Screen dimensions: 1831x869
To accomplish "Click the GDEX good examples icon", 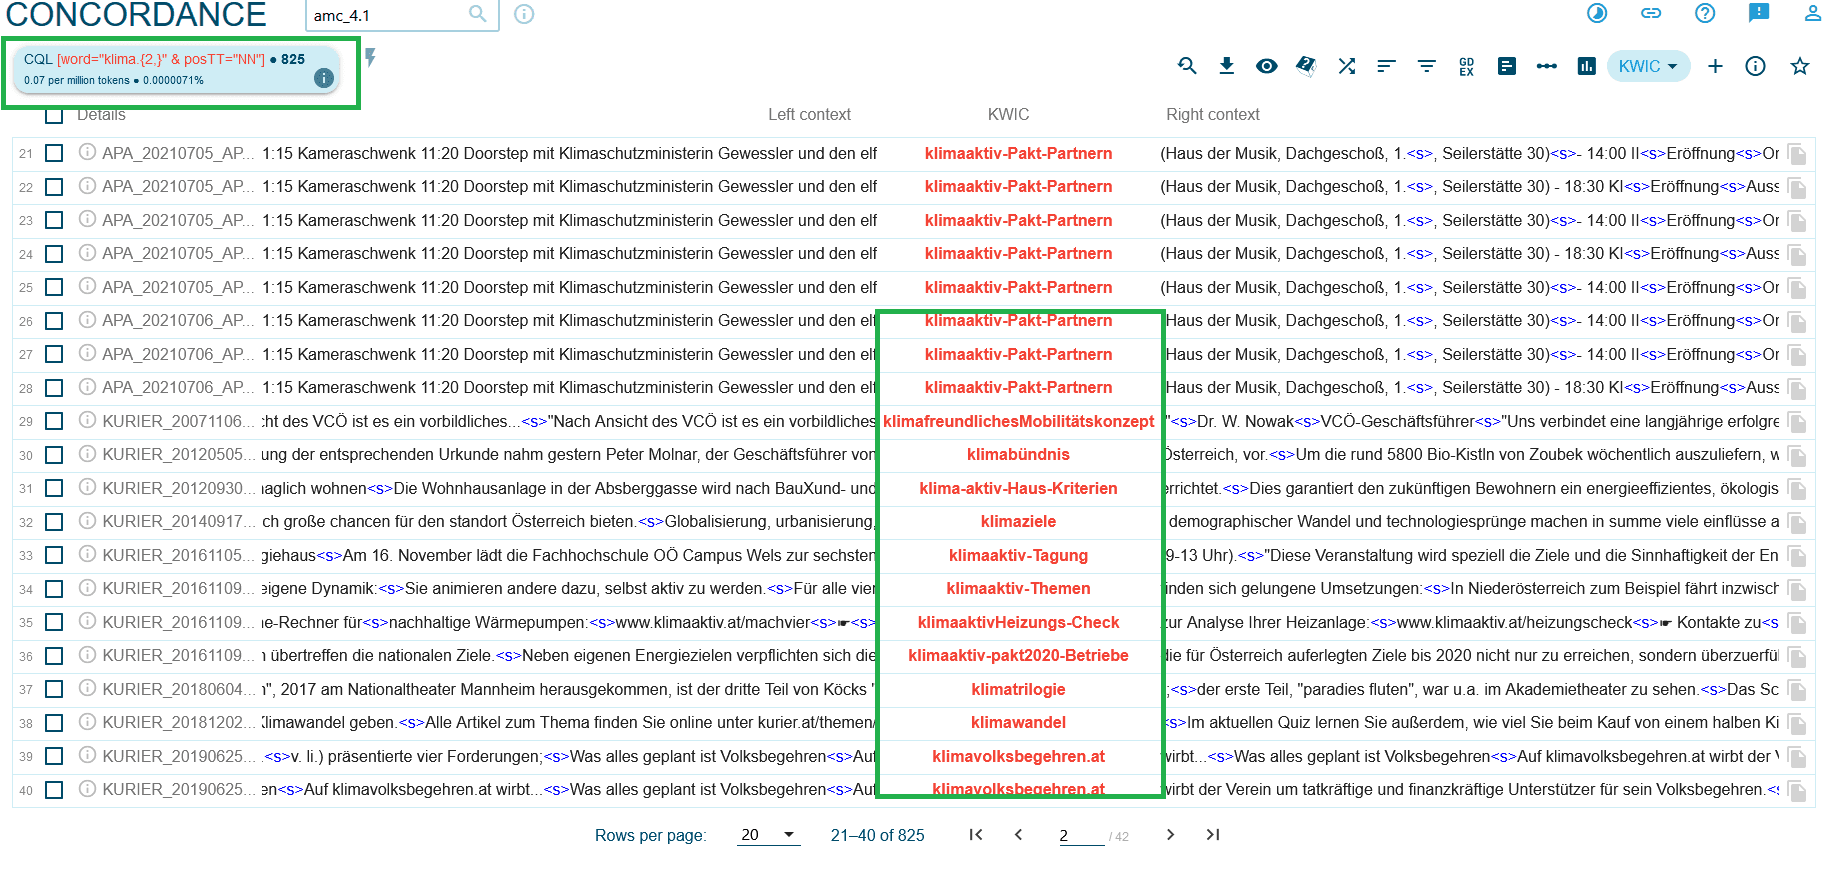I will click(1466, 66).
